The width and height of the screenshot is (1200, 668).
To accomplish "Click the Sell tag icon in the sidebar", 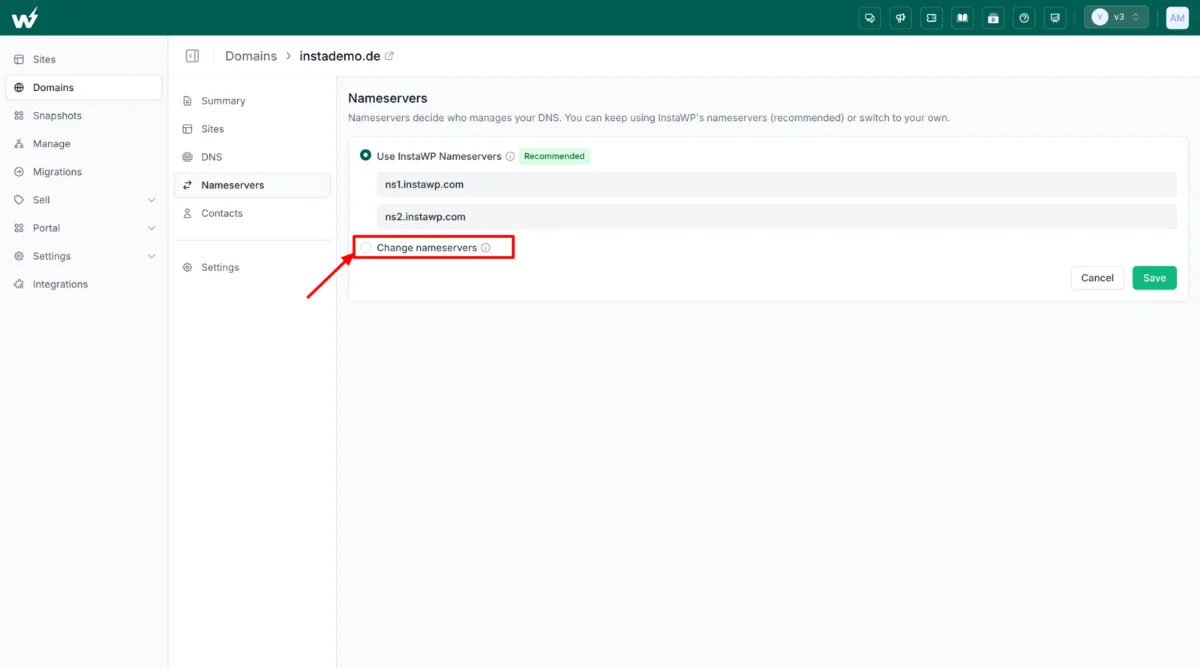I will (19, 200).
